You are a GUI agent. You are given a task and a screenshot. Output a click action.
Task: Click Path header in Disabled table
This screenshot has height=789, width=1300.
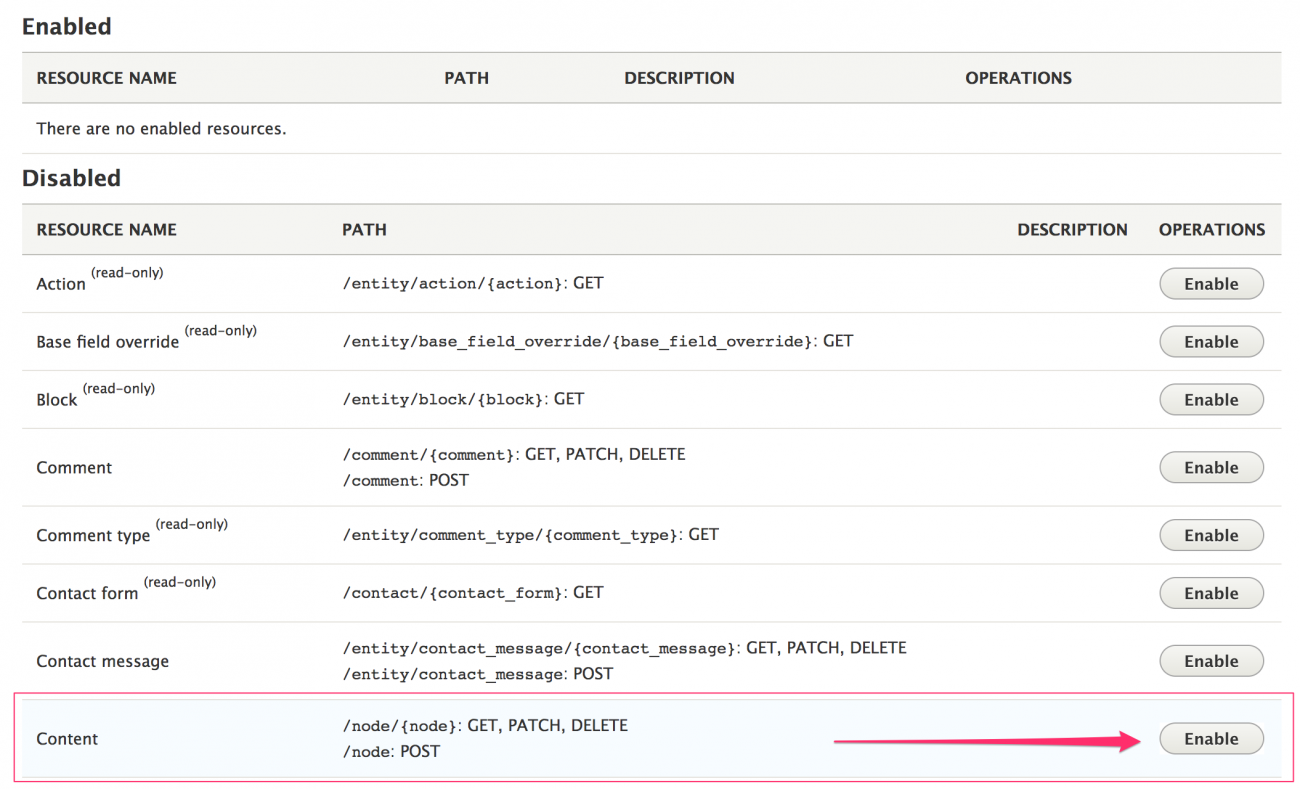click(x=364, y=230)
